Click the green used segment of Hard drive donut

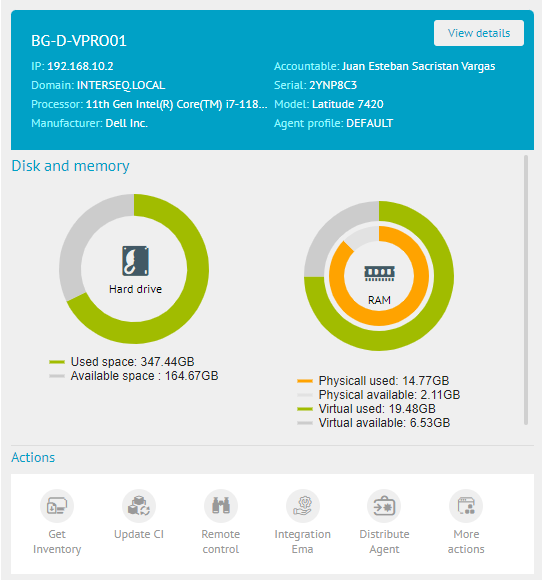[197, 269]
